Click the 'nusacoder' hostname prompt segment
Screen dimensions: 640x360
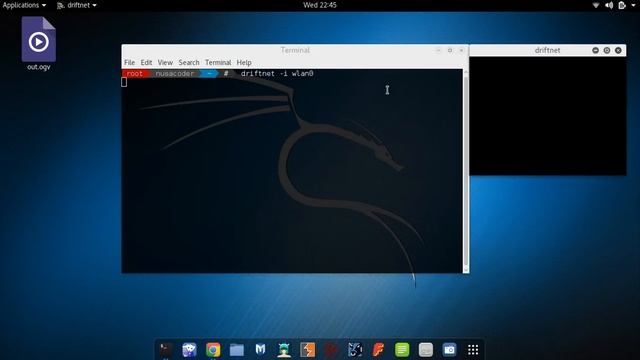click(x=175, y=73)
